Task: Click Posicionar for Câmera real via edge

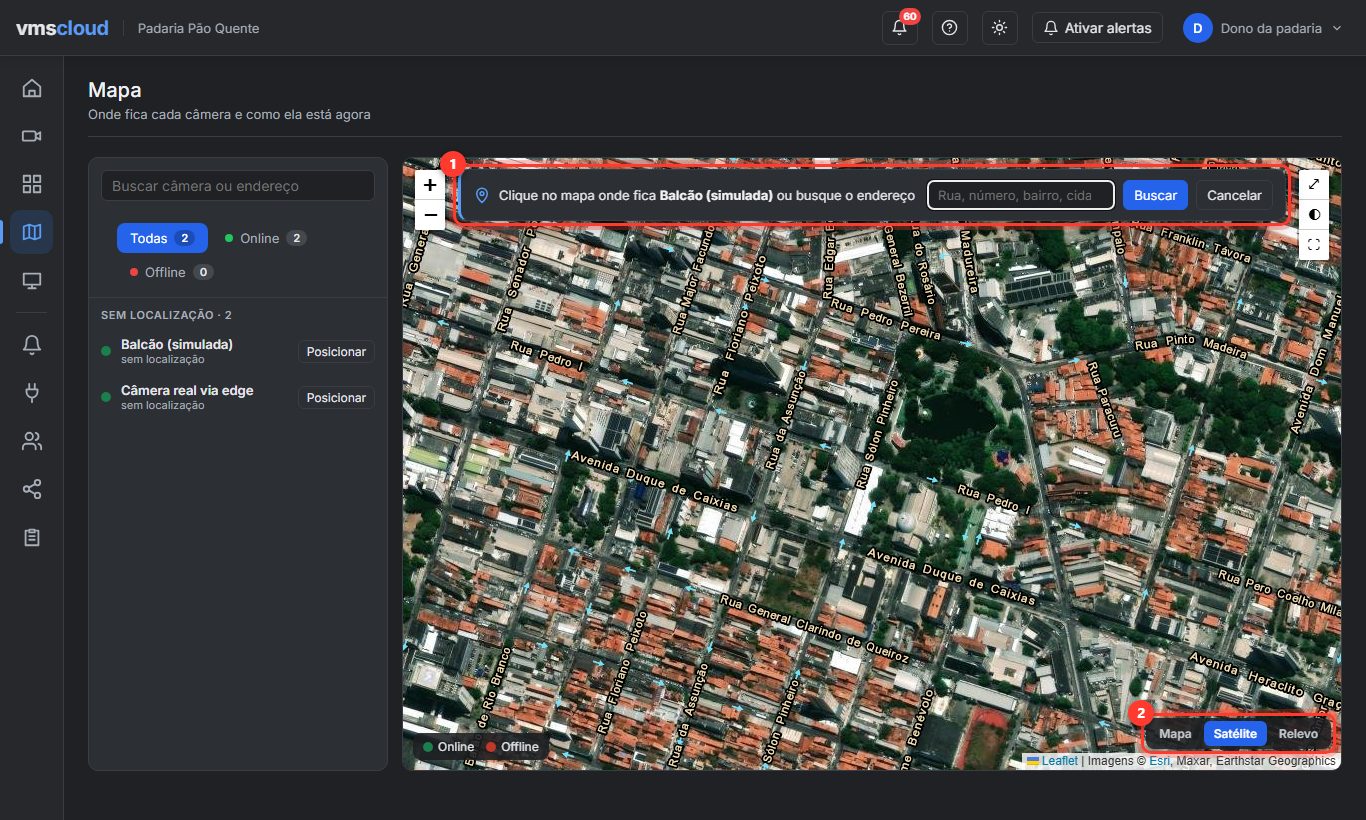Action: (x=336, y=397)
